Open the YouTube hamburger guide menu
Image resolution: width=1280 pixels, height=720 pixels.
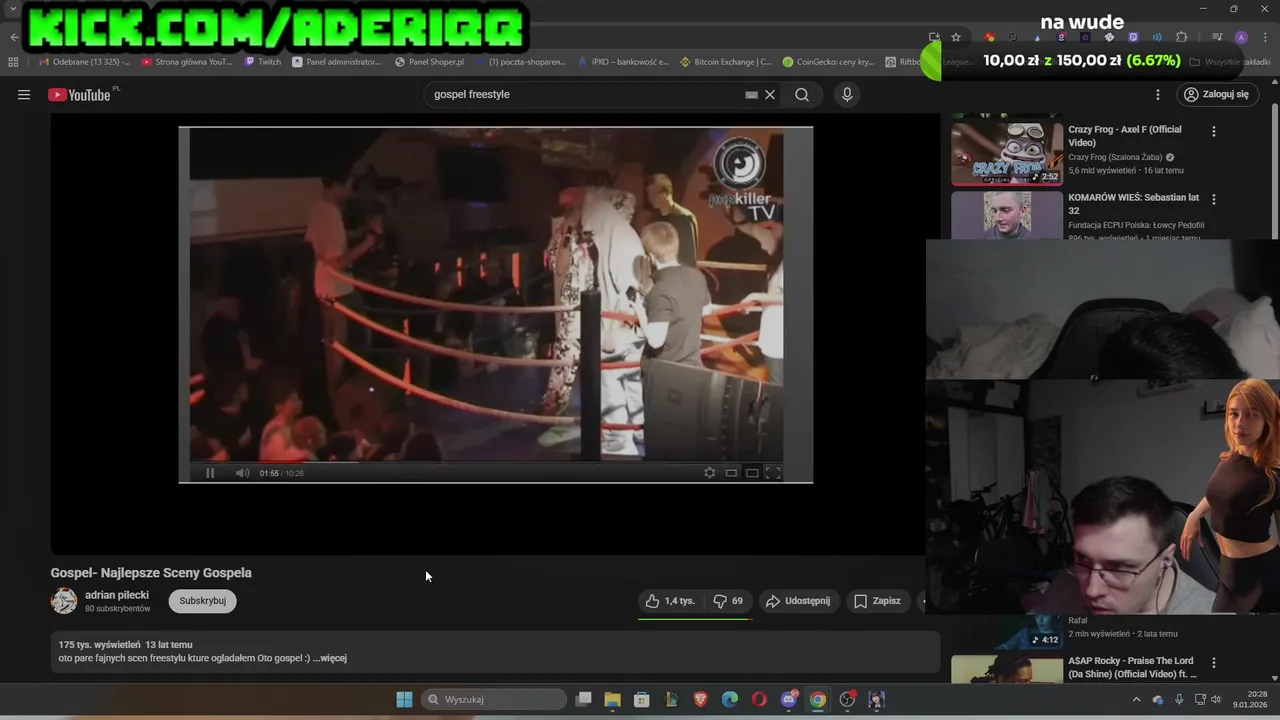coord(24,95)
